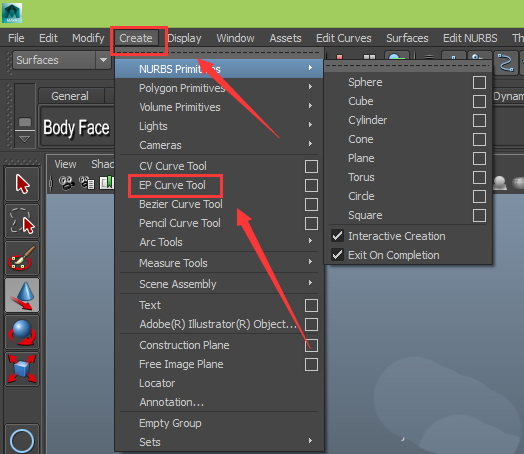Viewport: 524px width, 454px height.
Task: Open Plane primitive option box
Action: click(x=479, y=158)
